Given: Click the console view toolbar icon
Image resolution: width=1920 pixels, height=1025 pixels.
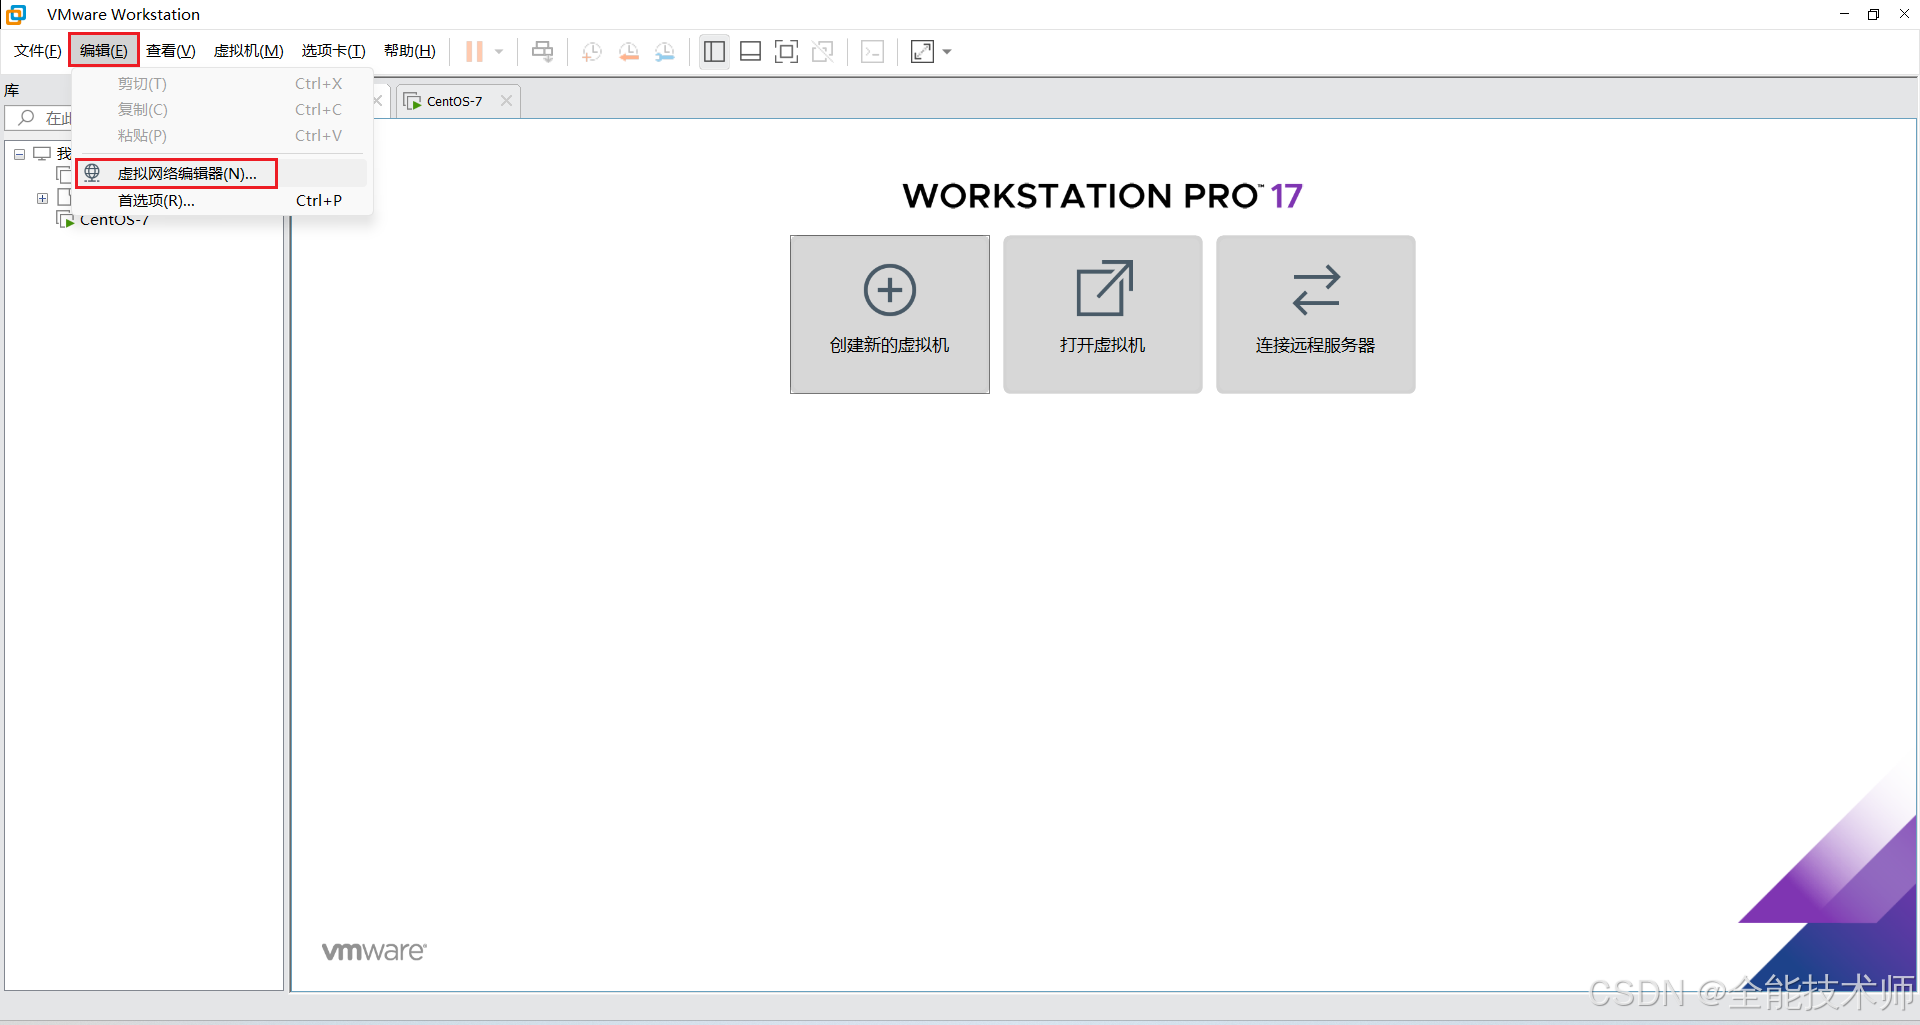Looking at the screenshot, I should tap(872, 51).
